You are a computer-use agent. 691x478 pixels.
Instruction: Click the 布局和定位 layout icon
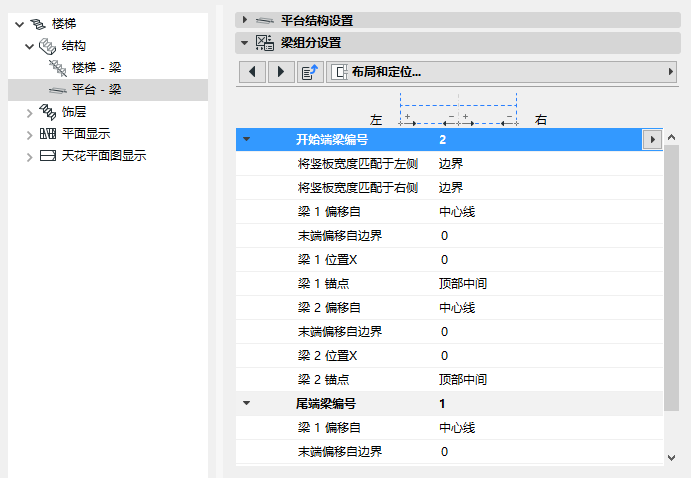340,72
